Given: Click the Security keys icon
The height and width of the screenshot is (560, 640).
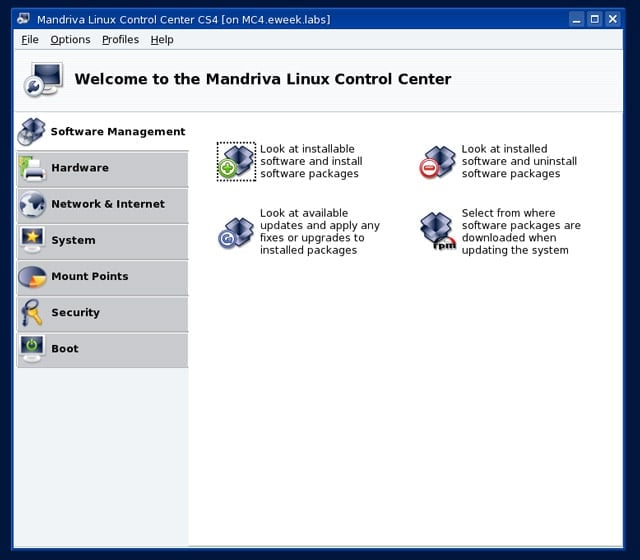Looking at the screenshot, I should point(32,313).
